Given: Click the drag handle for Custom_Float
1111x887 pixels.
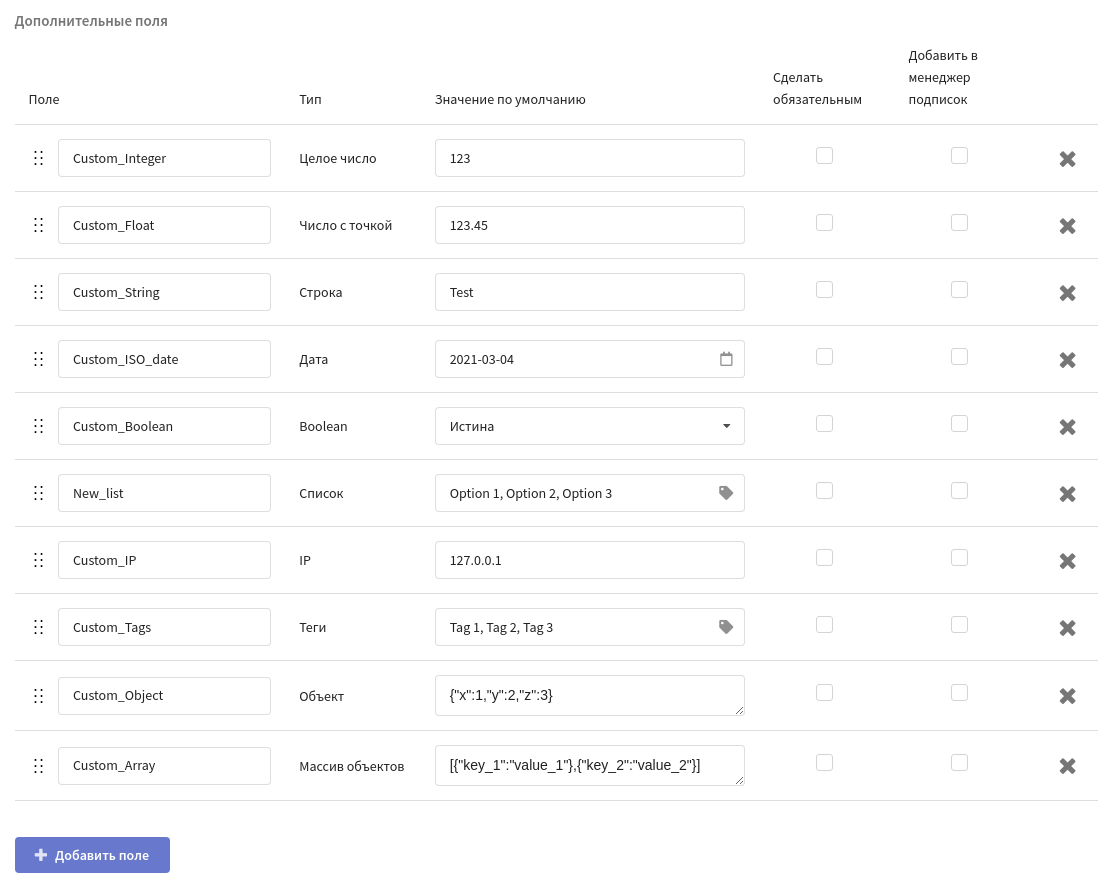Looking at the screenshot, I should 38,225.
